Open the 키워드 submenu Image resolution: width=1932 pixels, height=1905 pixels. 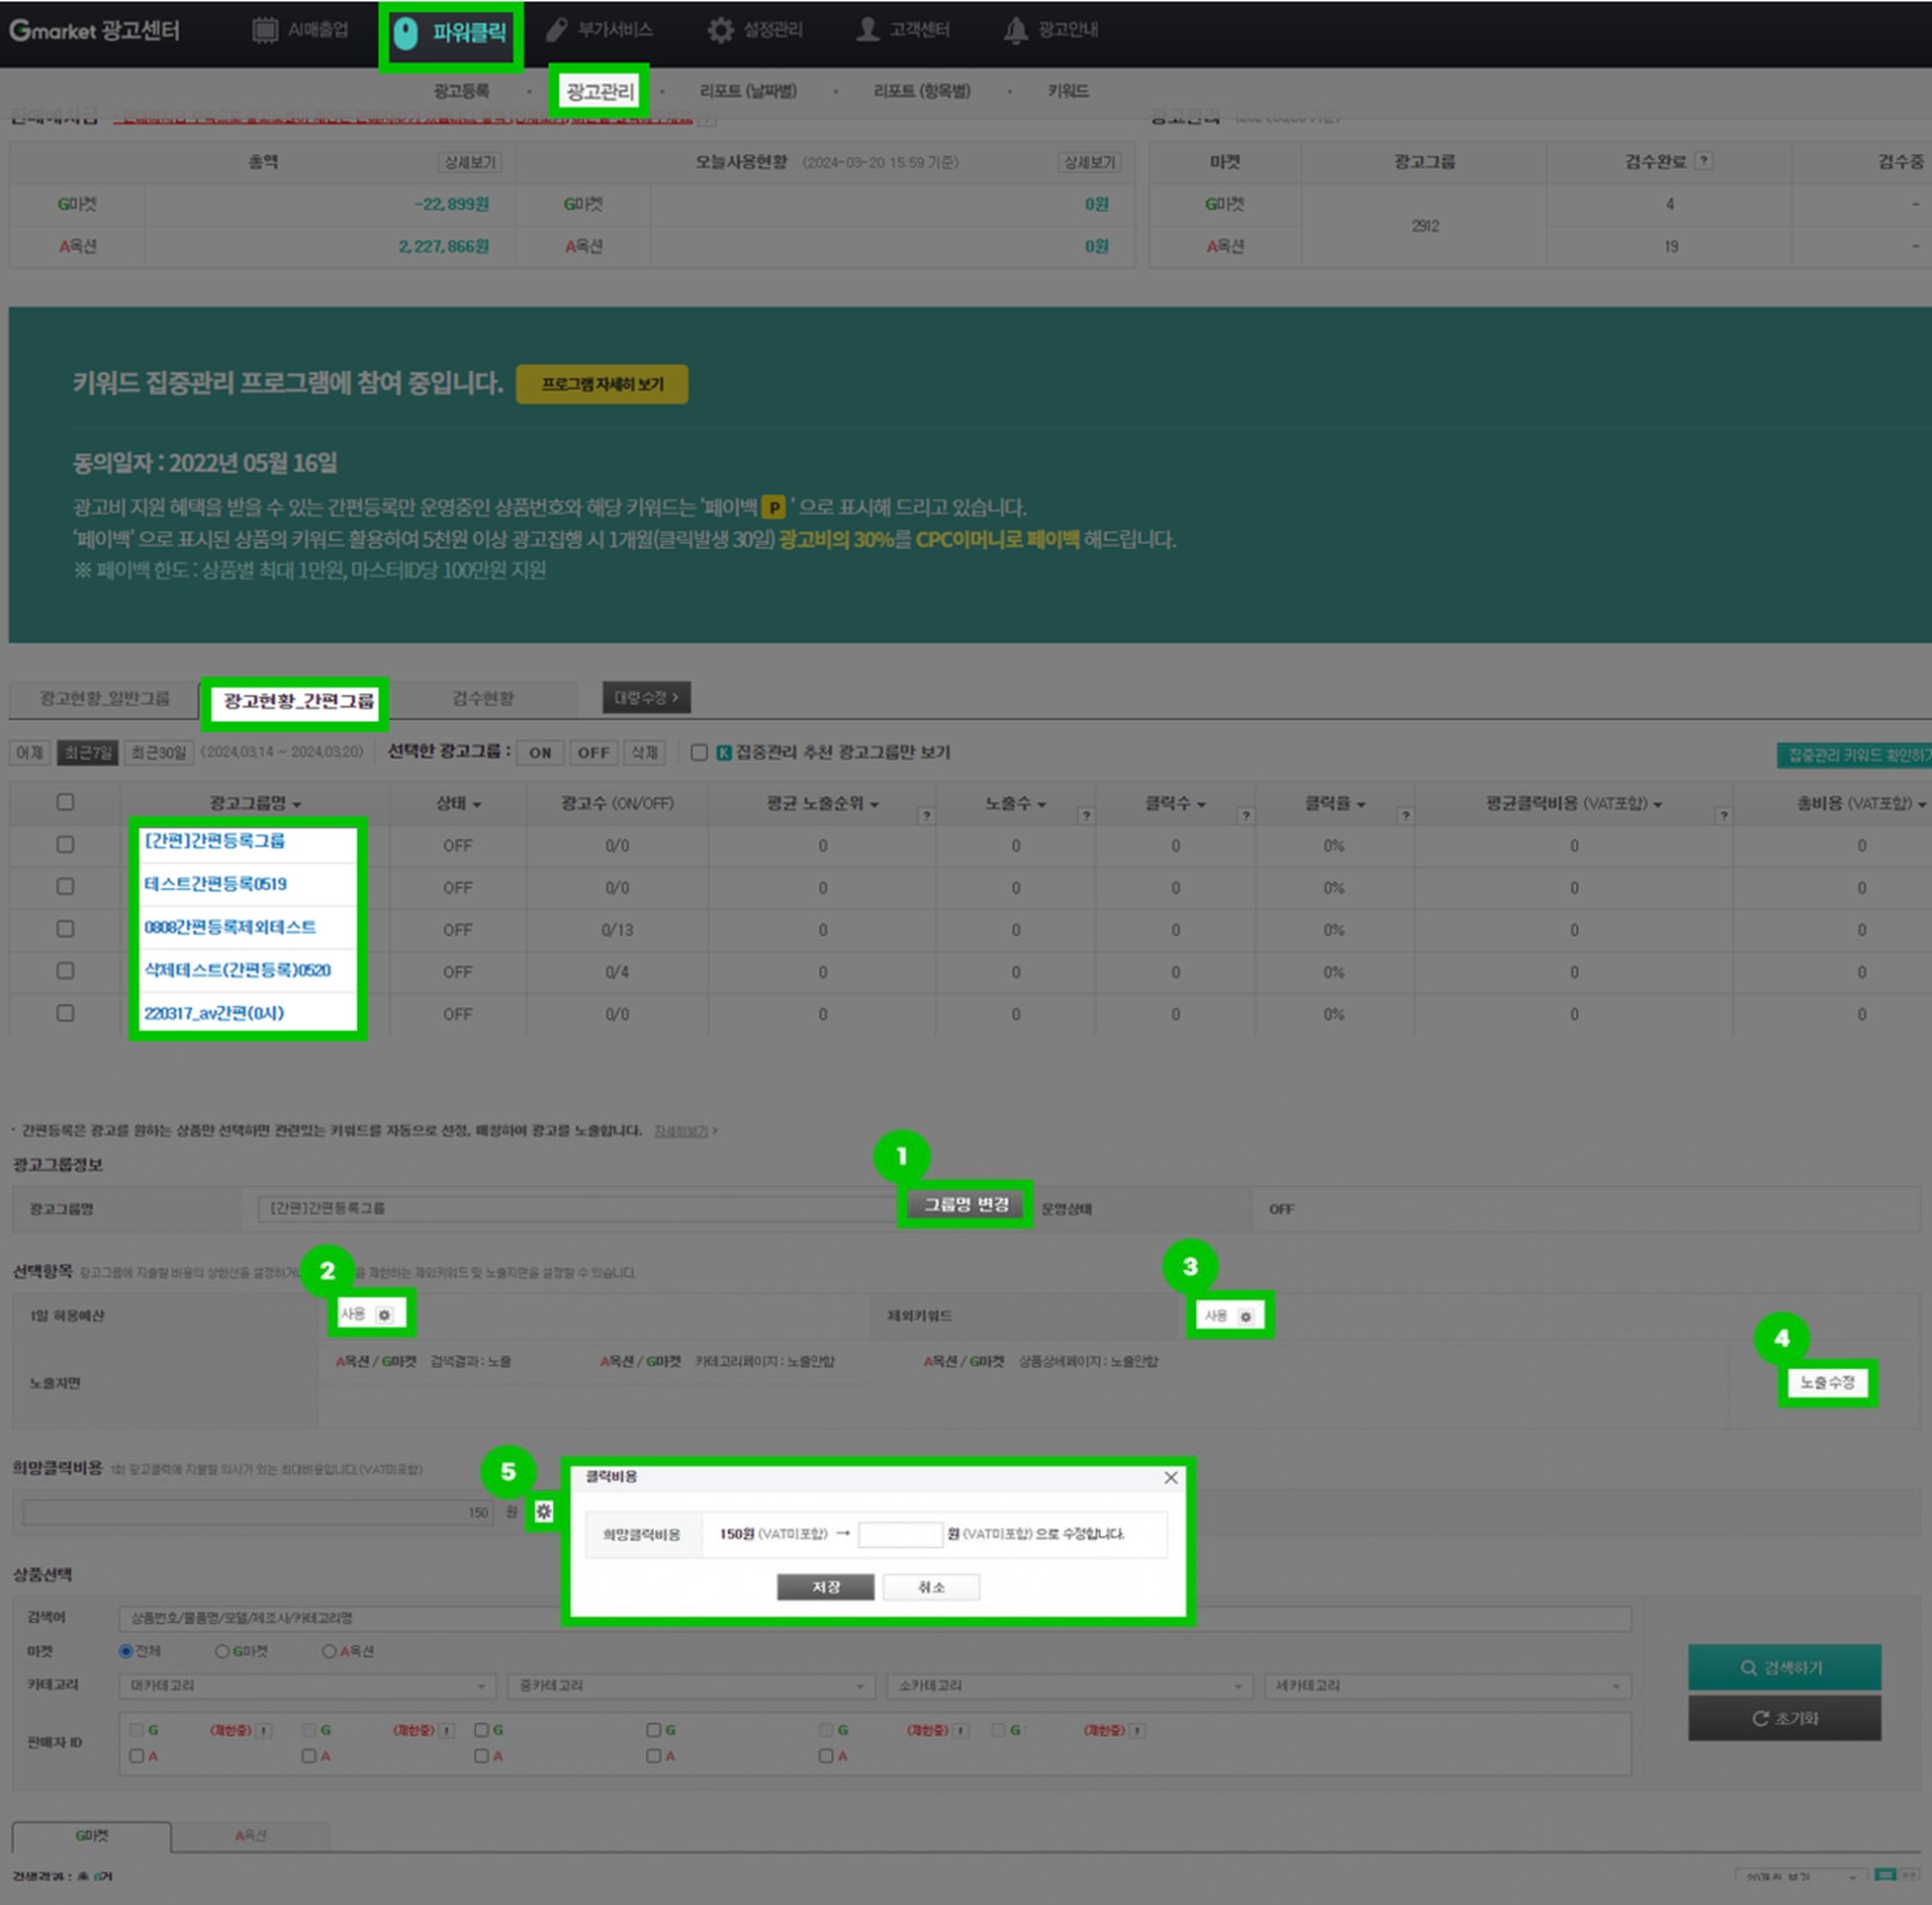click(1068, 91)
